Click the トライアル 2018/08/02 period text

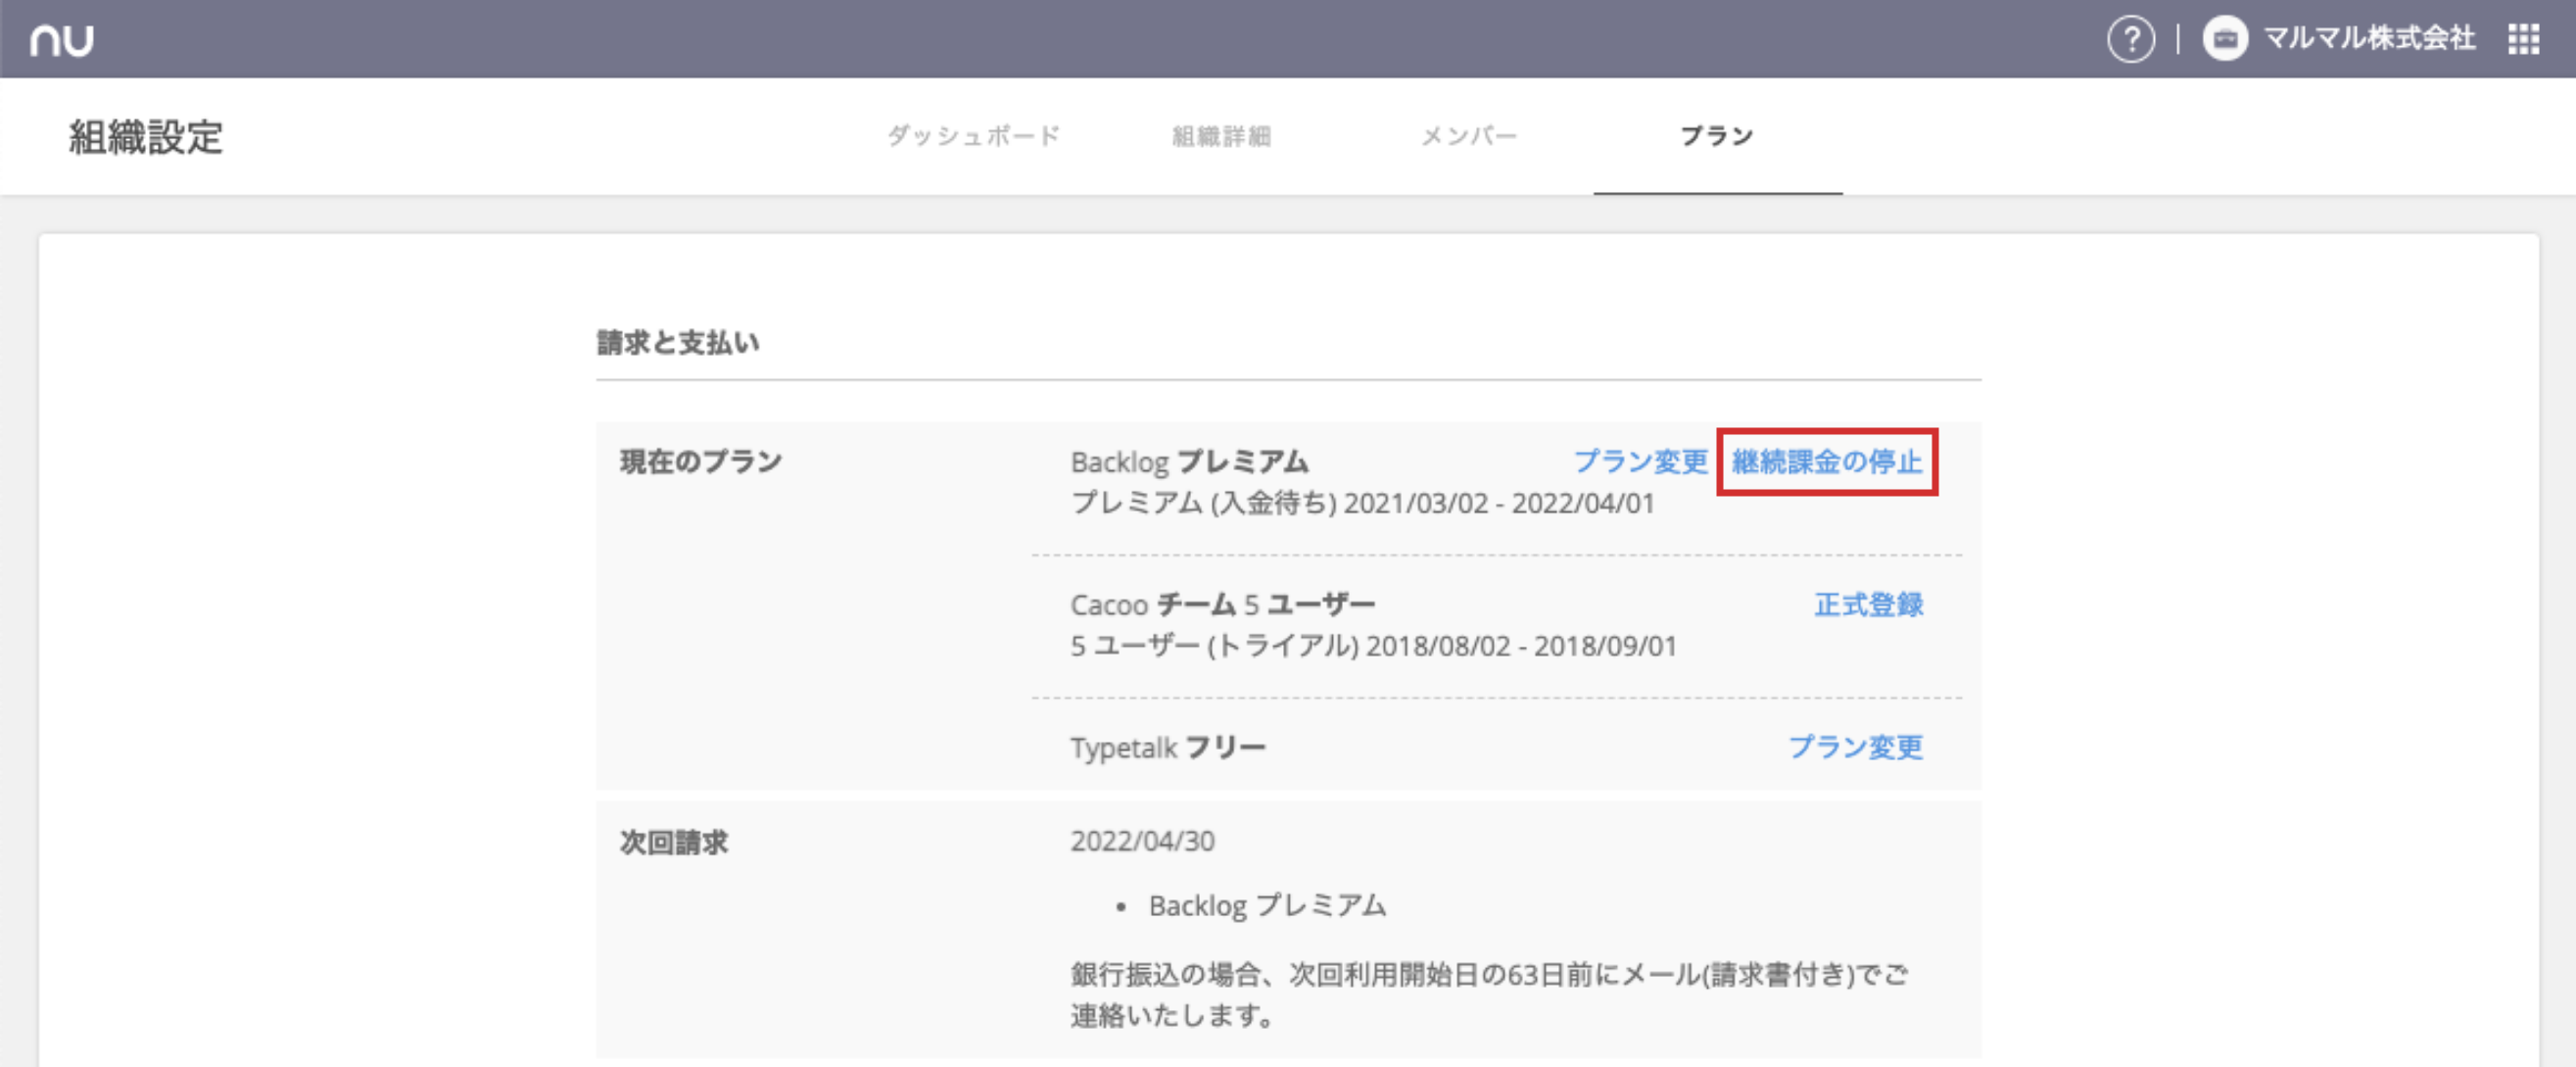(1373, 646)
